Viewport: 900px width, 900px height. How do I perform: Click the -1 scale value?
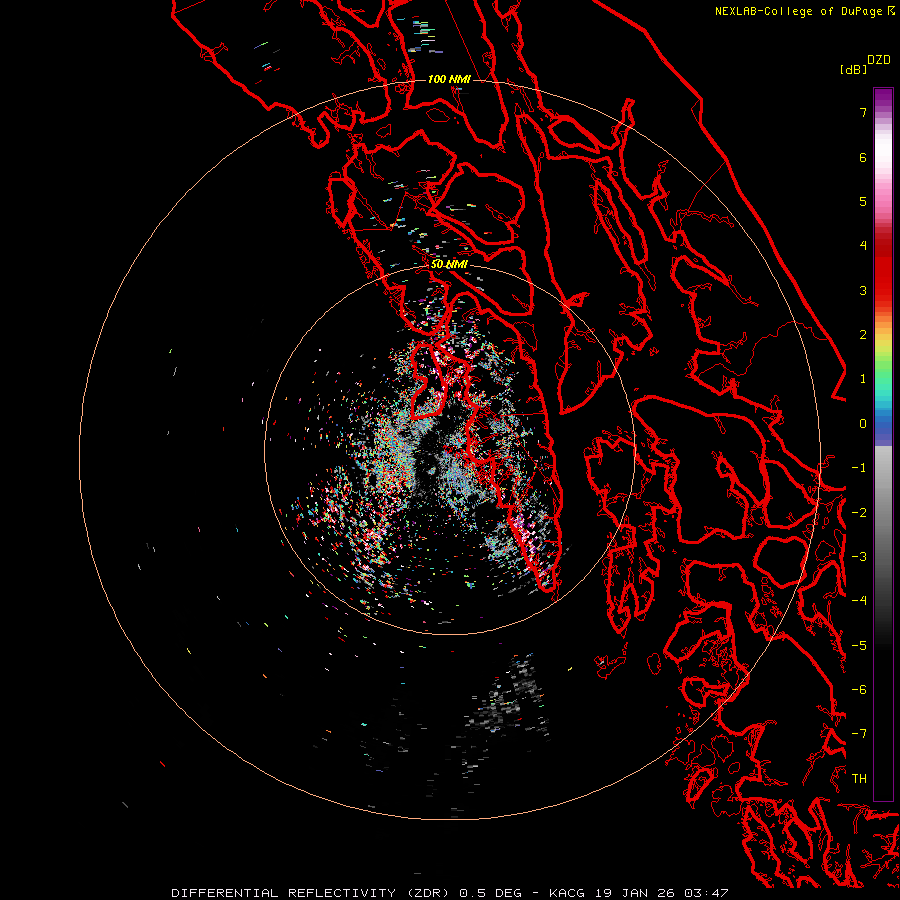point(859,468)
